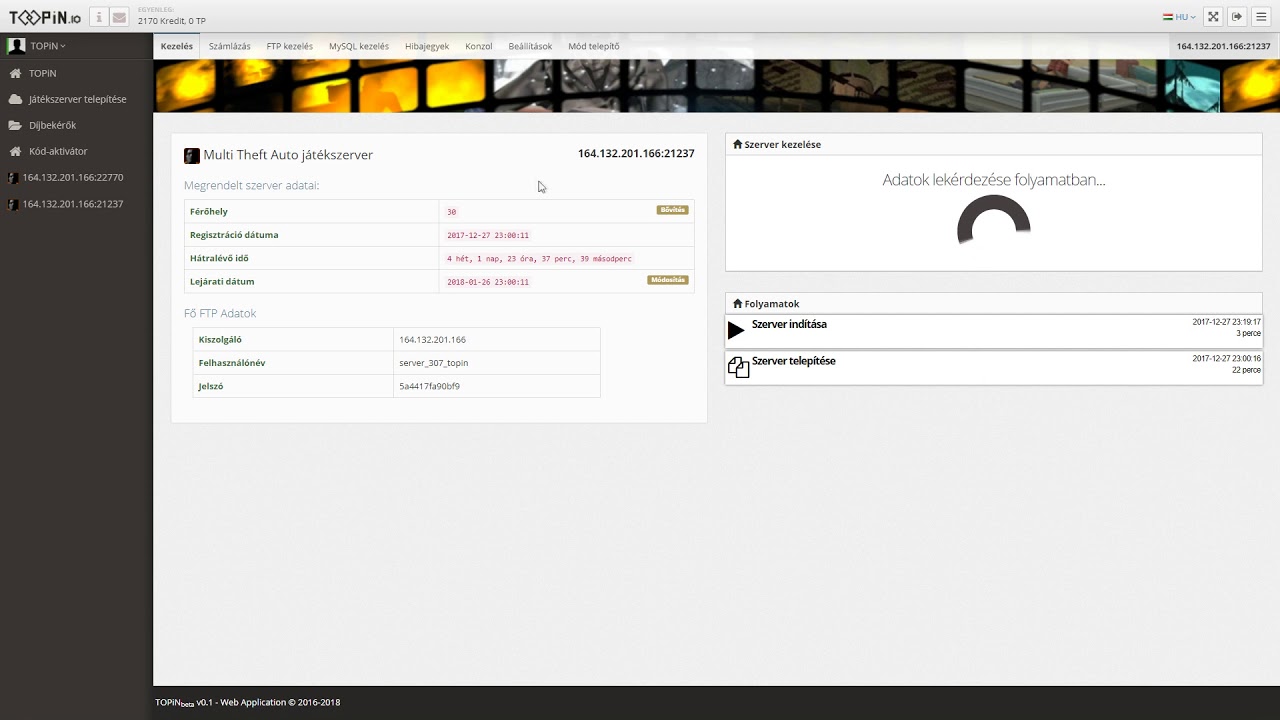Open Játékszerver telepítése in sidebar
Image resolution: width=1280 pixels, height=720 pixels.
coord(76,100)
